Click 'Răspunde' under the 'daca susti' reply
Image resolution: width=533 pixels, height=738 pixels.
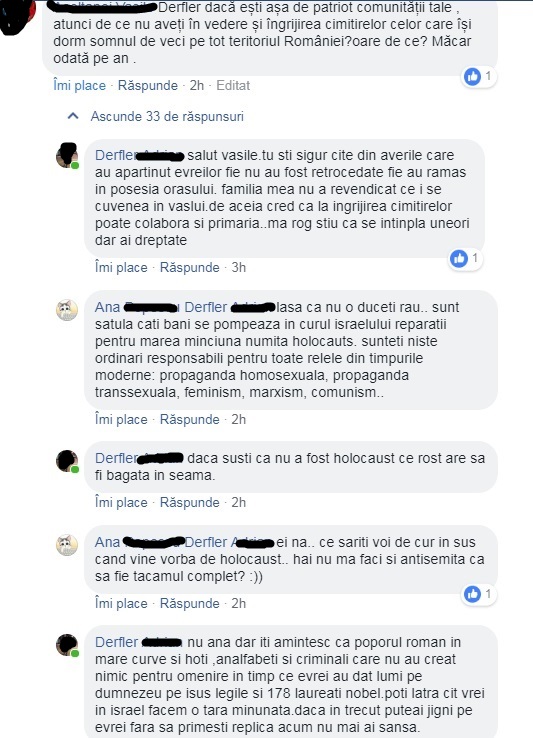(x=190, y=503)
